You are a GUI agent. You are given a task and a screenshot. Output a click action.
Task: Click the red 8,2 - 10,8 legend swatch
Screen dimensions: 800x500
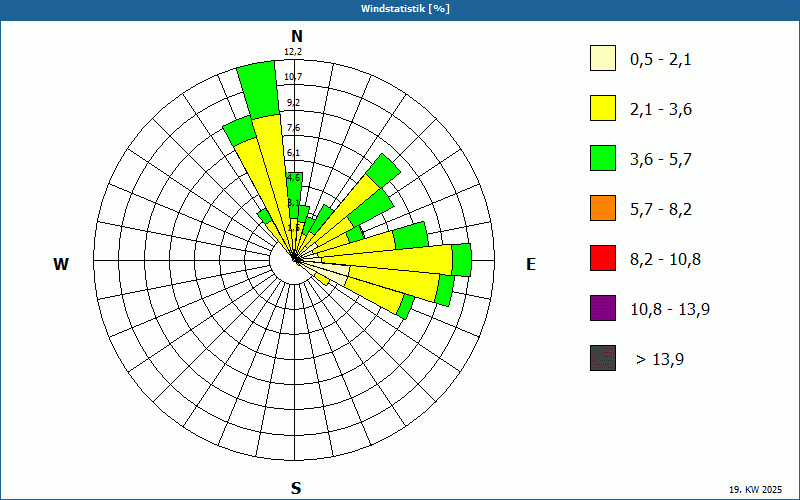tap(603, 258)
